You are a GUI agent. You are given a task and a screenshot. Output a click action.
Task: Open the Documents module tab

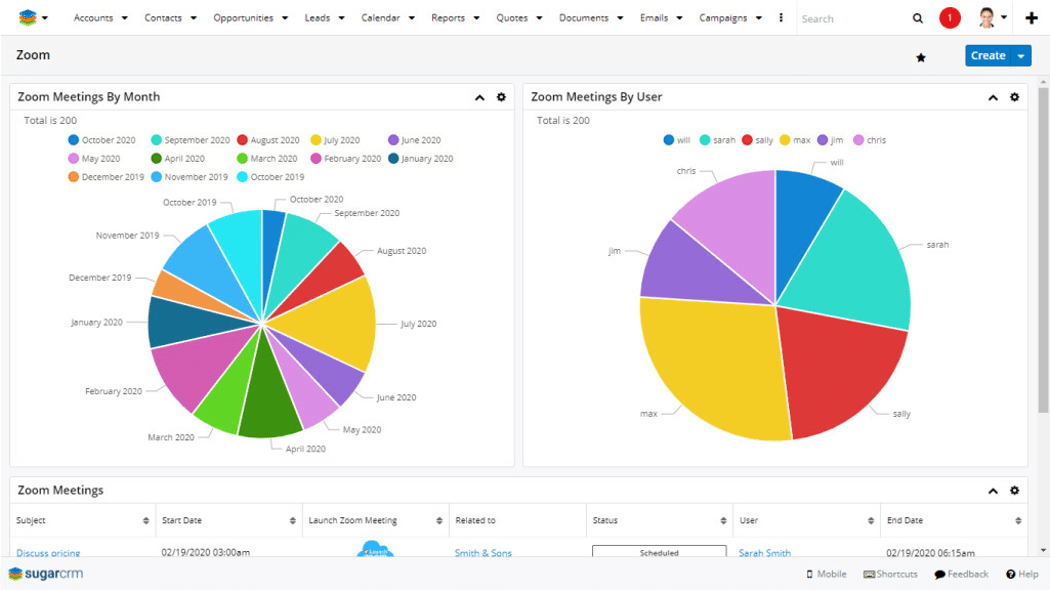[x=583, y=18]
